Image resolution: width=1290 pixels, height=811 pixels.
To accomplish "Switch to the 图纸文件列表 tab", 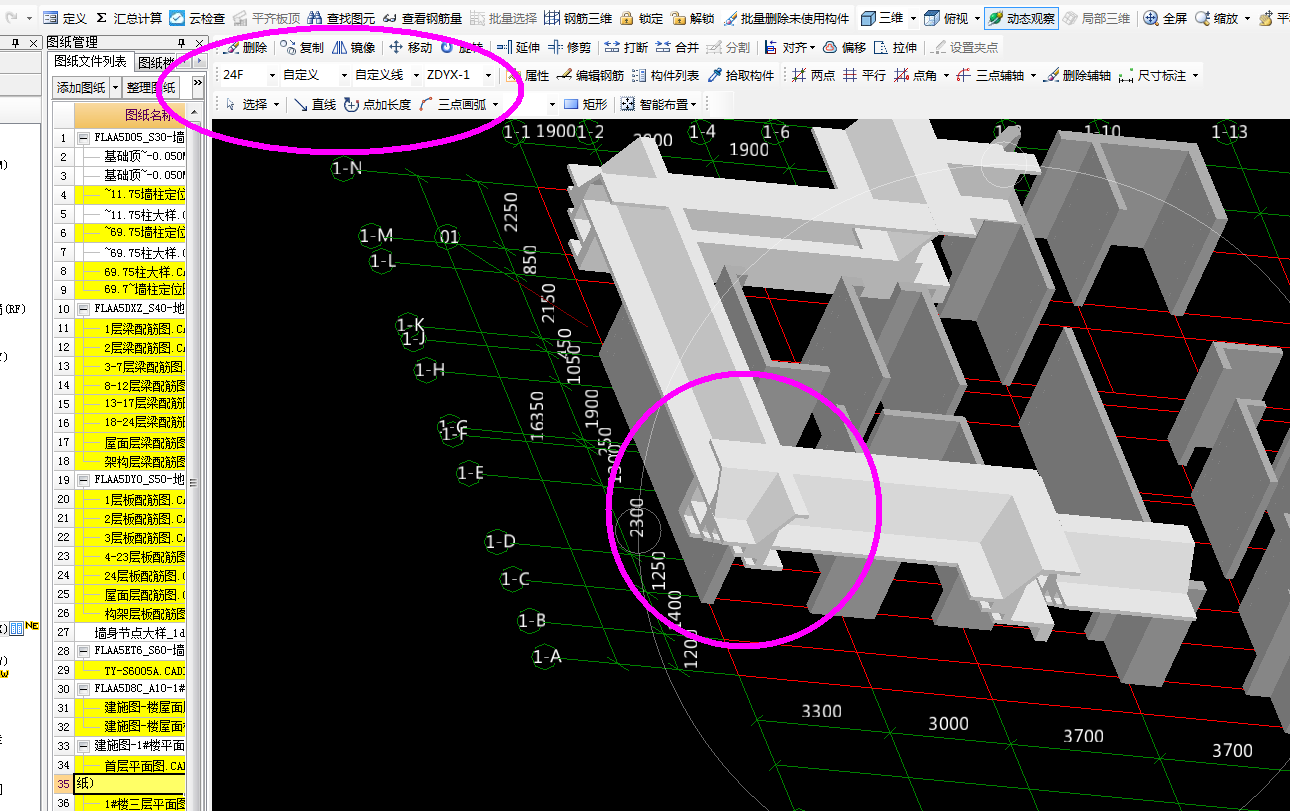I will click(x=91, y=62).
